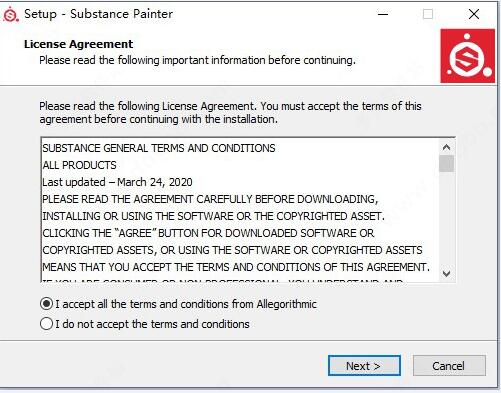Click 'I accept all the terms' label text
The image size is (501, 393).
click(x=186, y=304)
